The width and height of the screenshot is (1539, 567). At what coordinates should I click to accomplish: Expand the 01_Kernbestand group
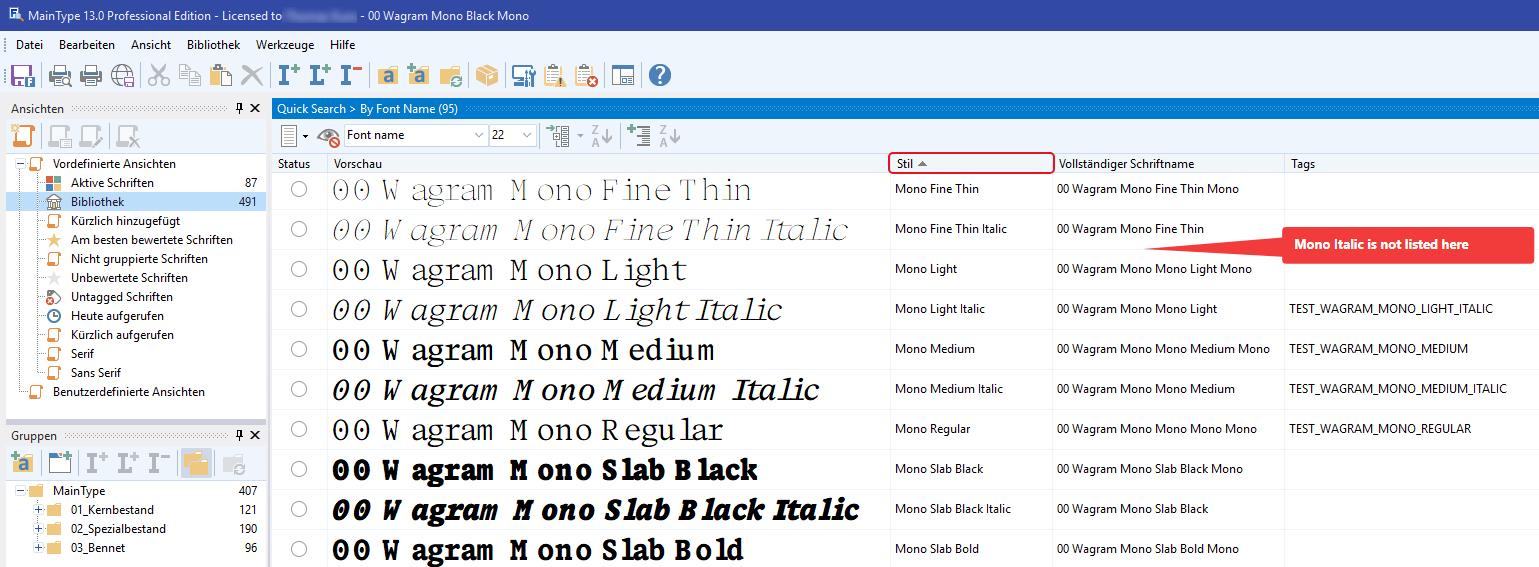39,510
